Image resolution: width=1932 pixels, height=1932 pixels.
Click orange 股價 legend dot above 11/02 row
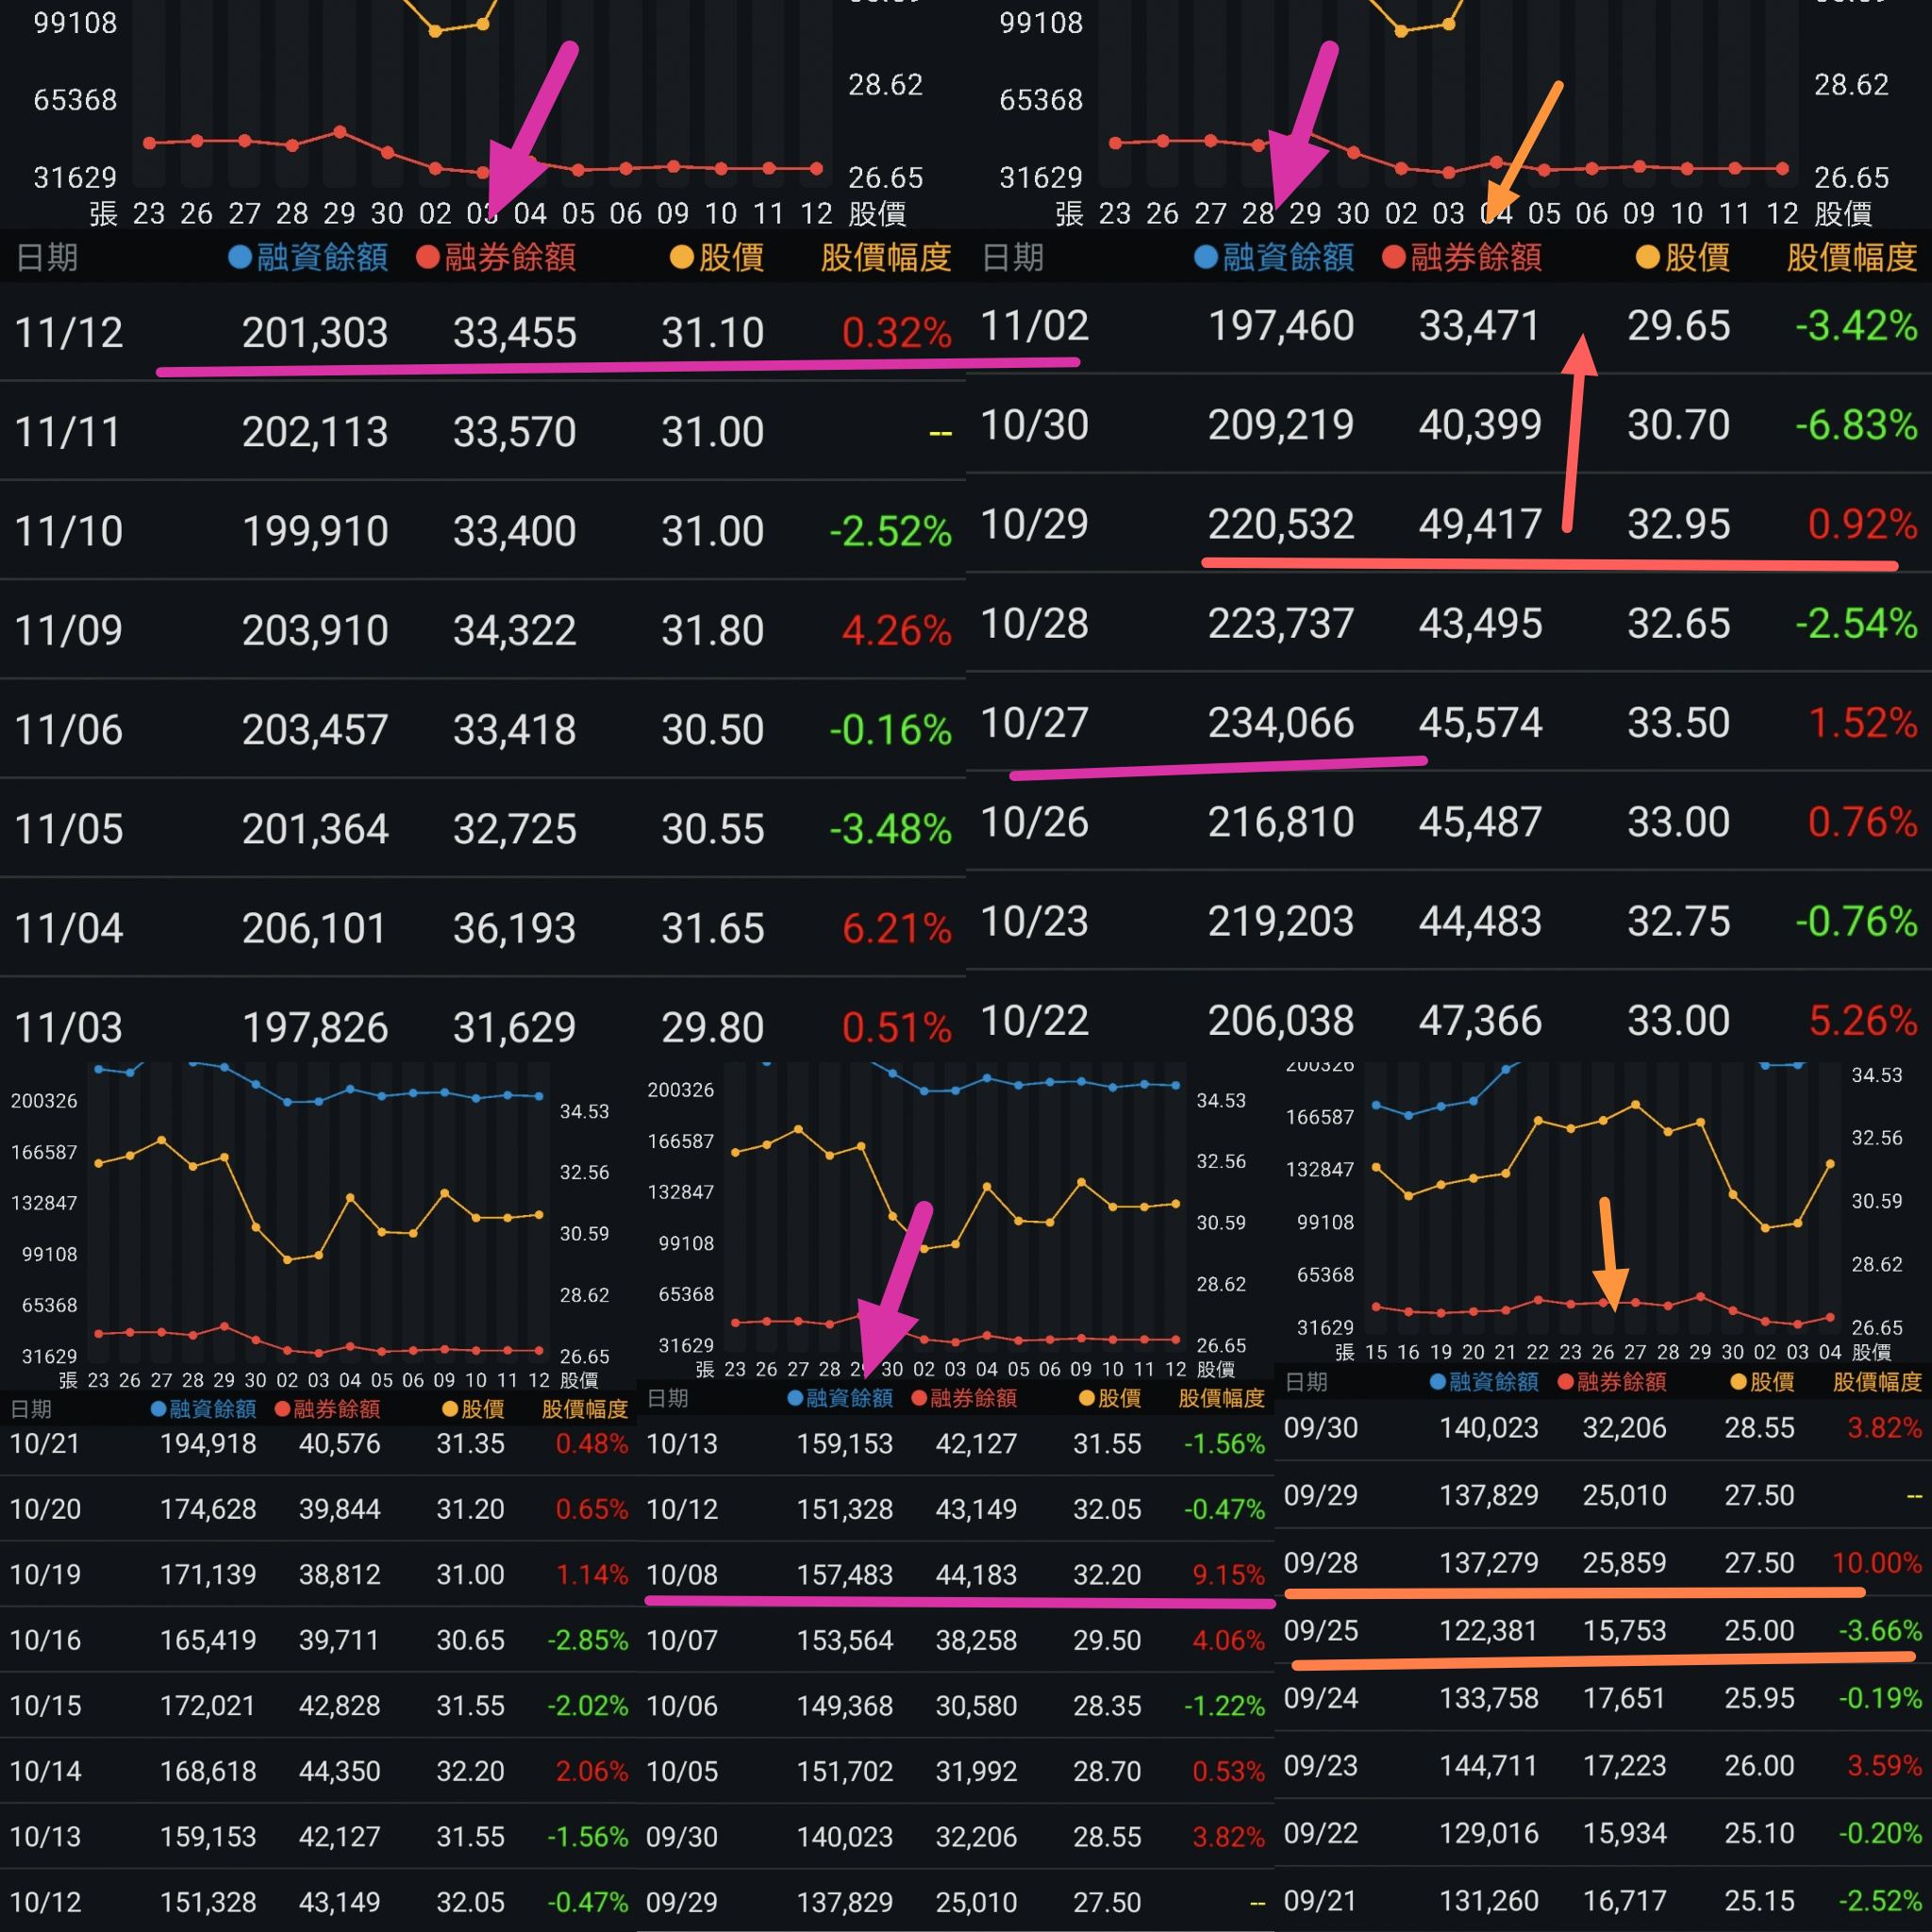[x=1648, y=258]
